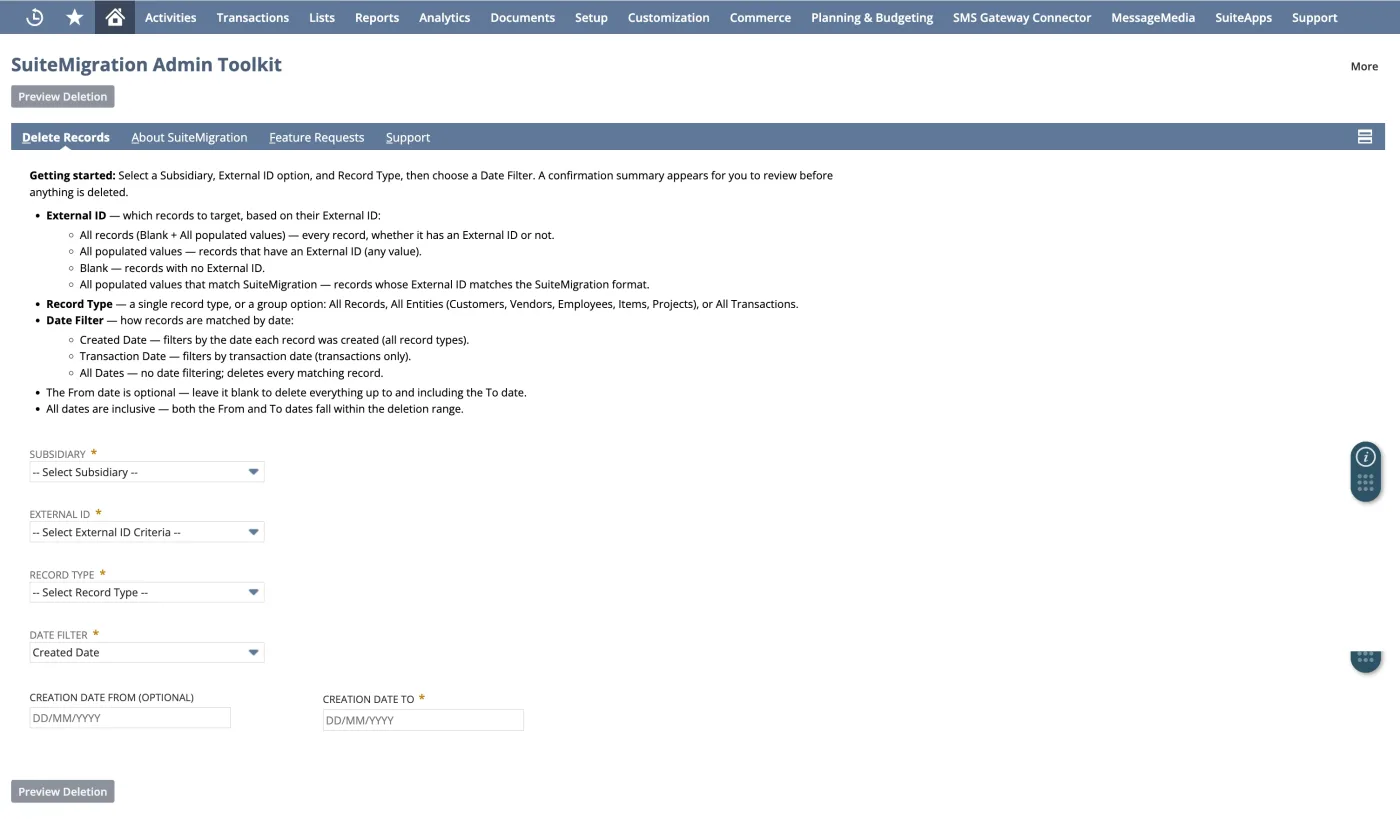Screen dimensions: 1400x819
Task: Open the Setup menu
Action: [591, 17]
